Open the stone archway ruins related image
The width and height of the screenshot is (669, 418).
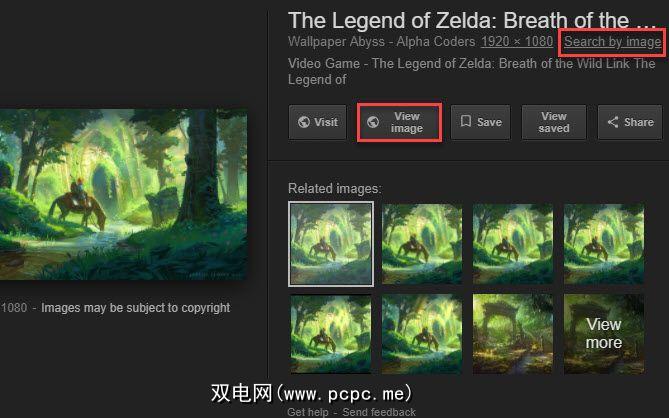pyautogui.click(x=513, y=334)
